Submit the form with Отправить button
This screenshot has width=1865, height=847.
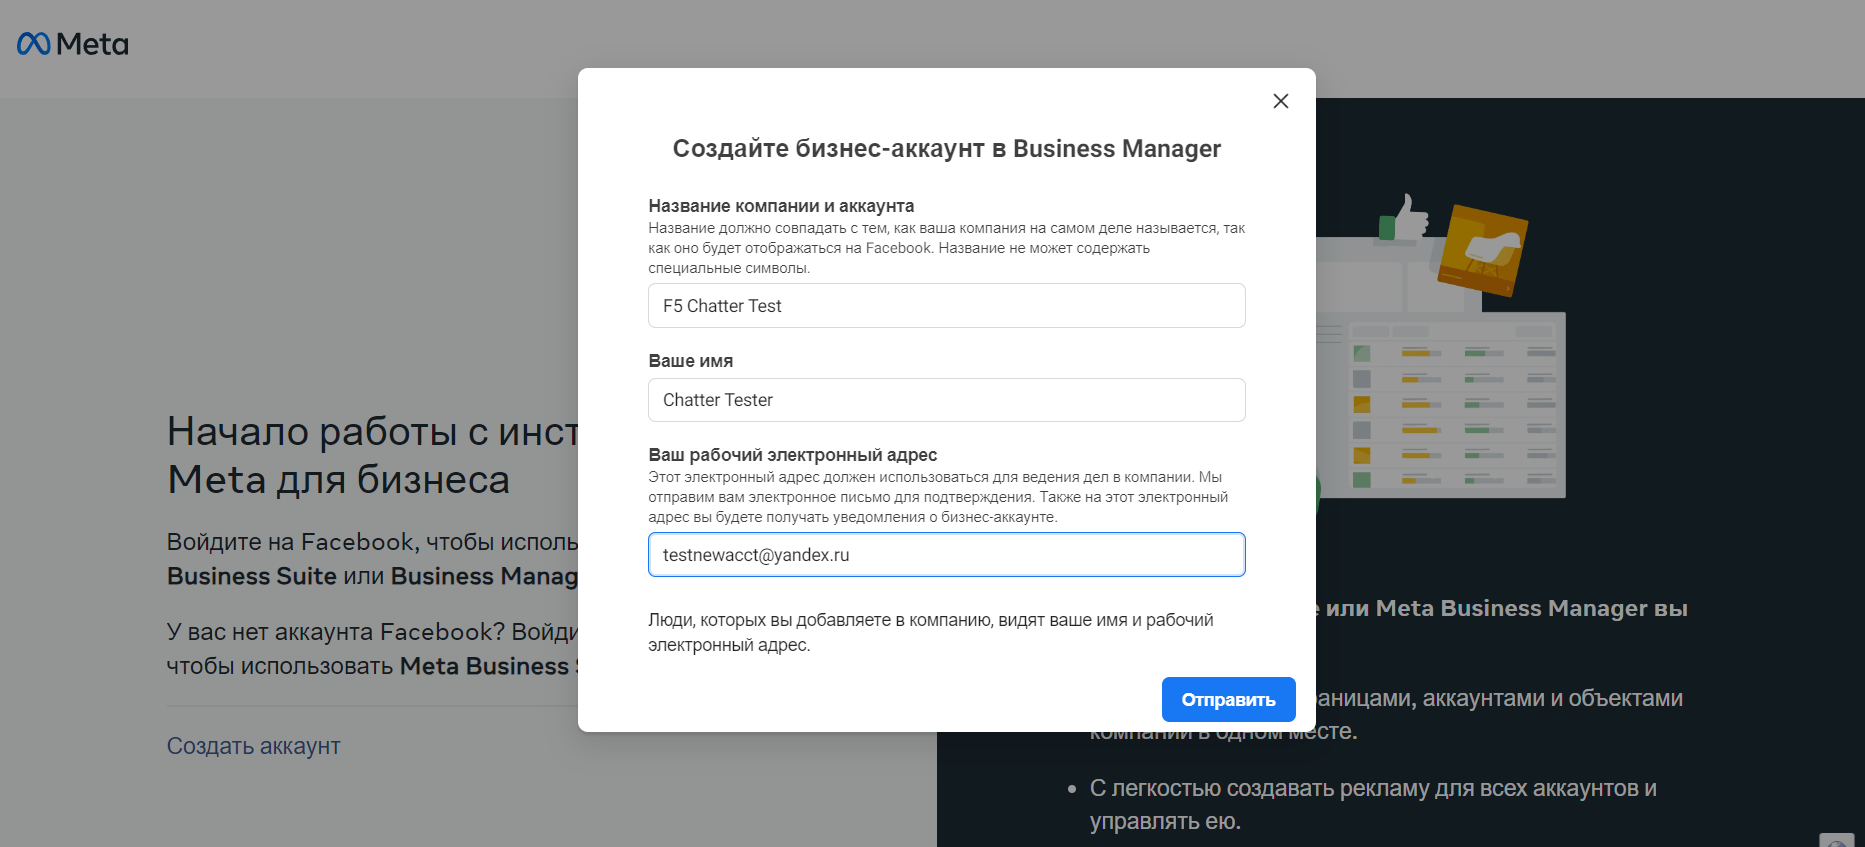point(1228,700)
